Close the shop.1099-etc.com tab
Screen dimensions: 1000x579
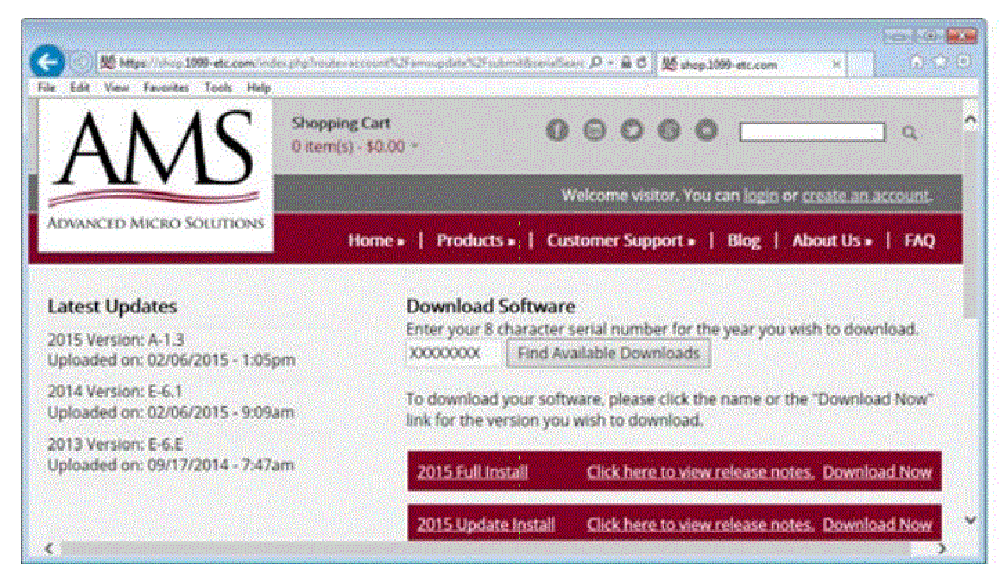click(836, 64)
